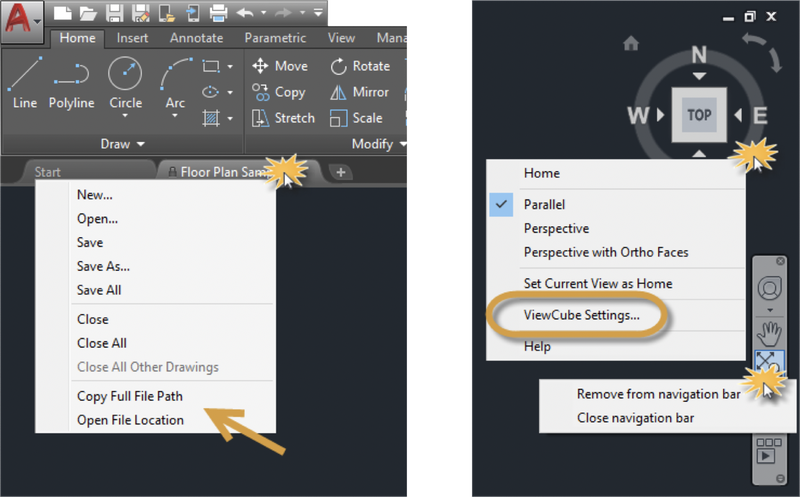Screen dimensions: 800x497
Task: Click the ViewCube home icon
Action: point(631,44)
